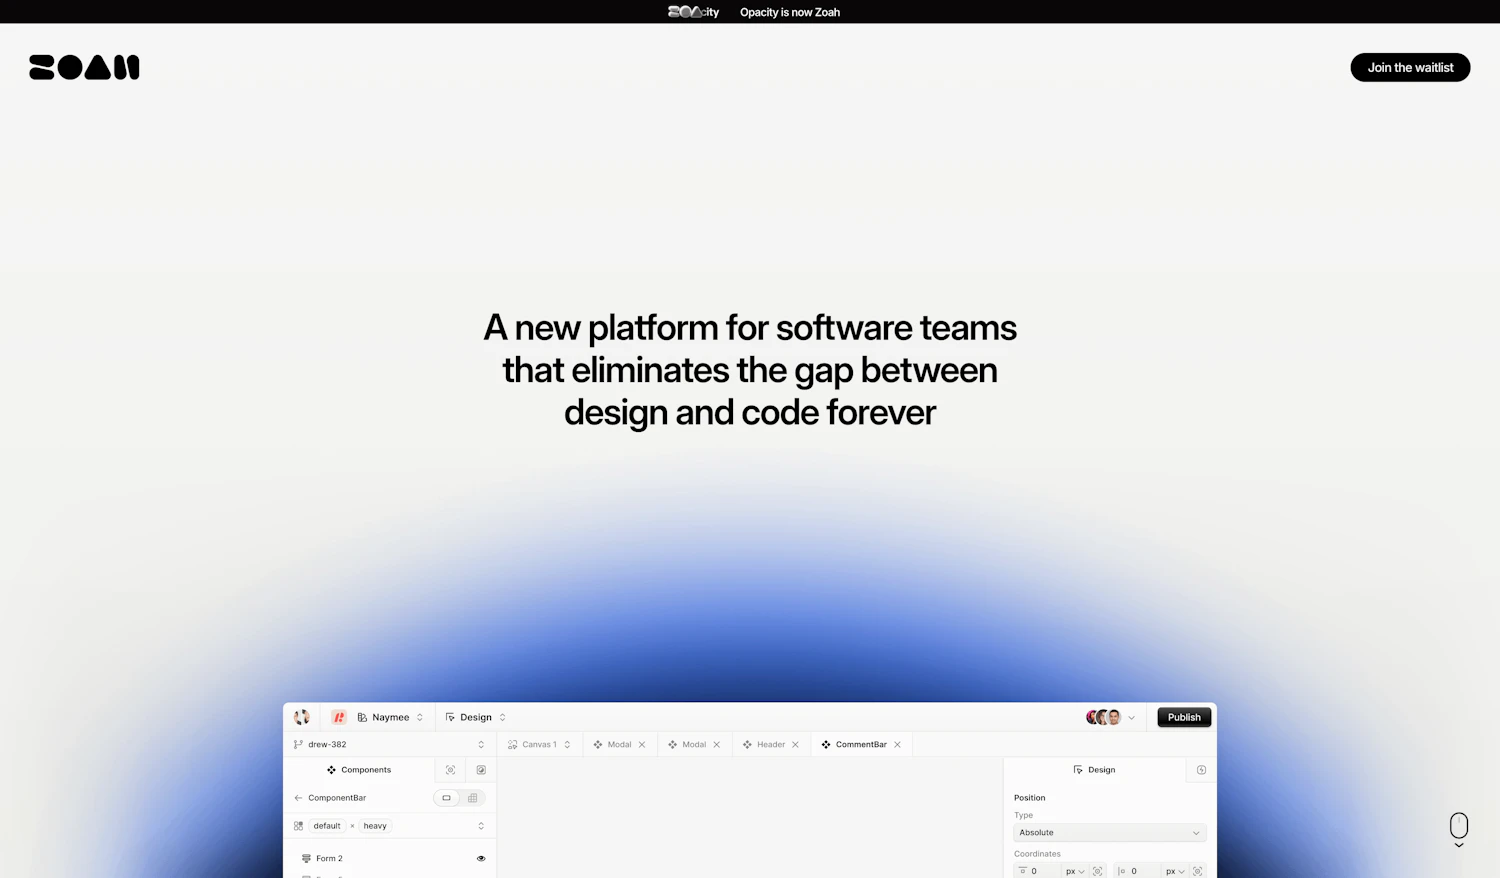
Task: Expand the Canvas 1 chevrons
Action: (x=567, y=744)
